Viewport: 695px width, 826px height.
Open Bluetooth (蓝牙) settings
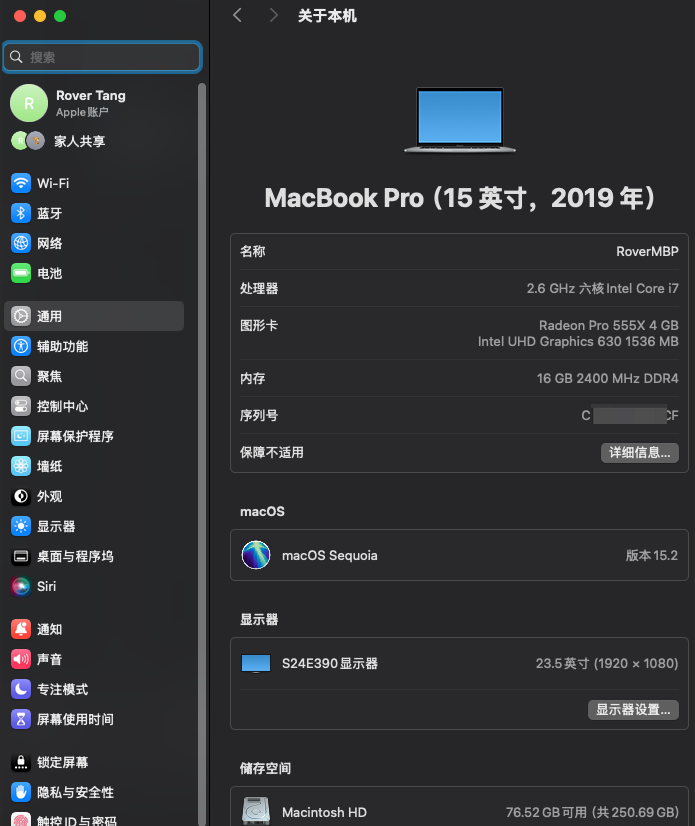pos(94,213)
